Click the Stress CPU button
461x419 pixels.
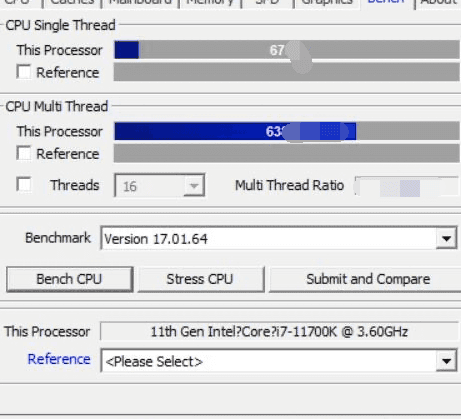pos(201,279)
